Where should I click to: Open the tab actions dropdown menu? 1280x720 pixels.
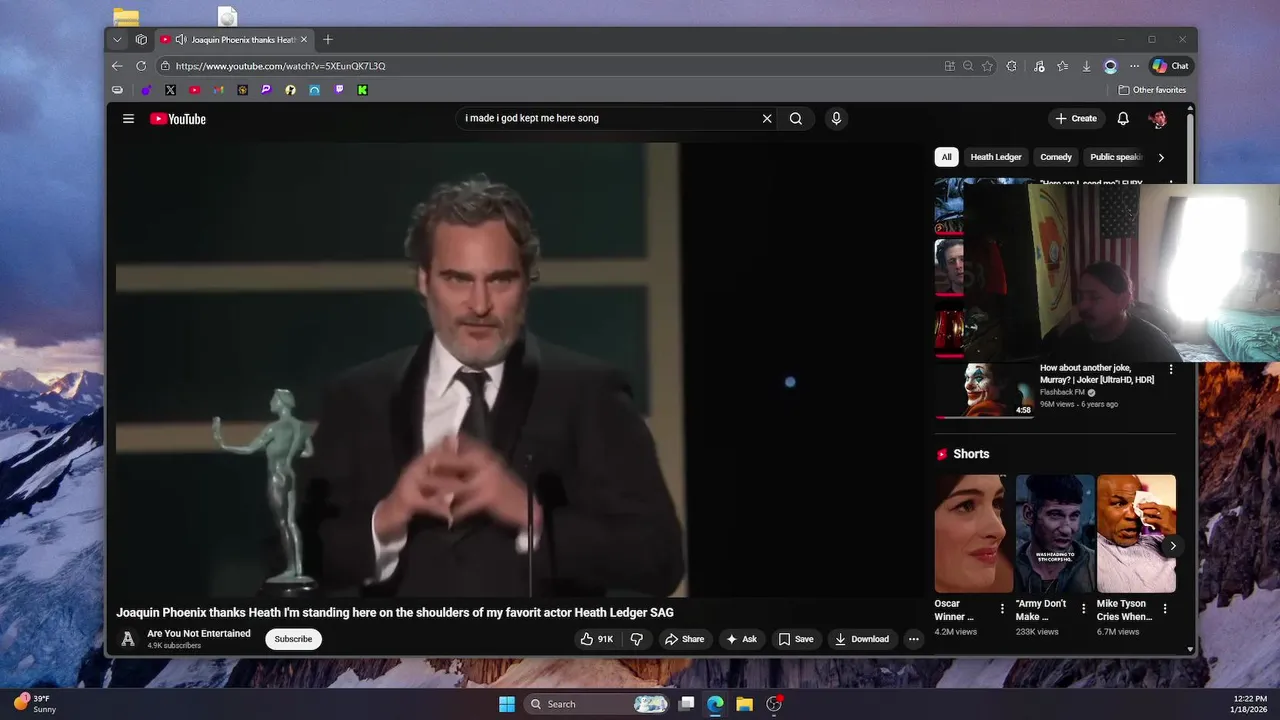(x=117, y=40)
